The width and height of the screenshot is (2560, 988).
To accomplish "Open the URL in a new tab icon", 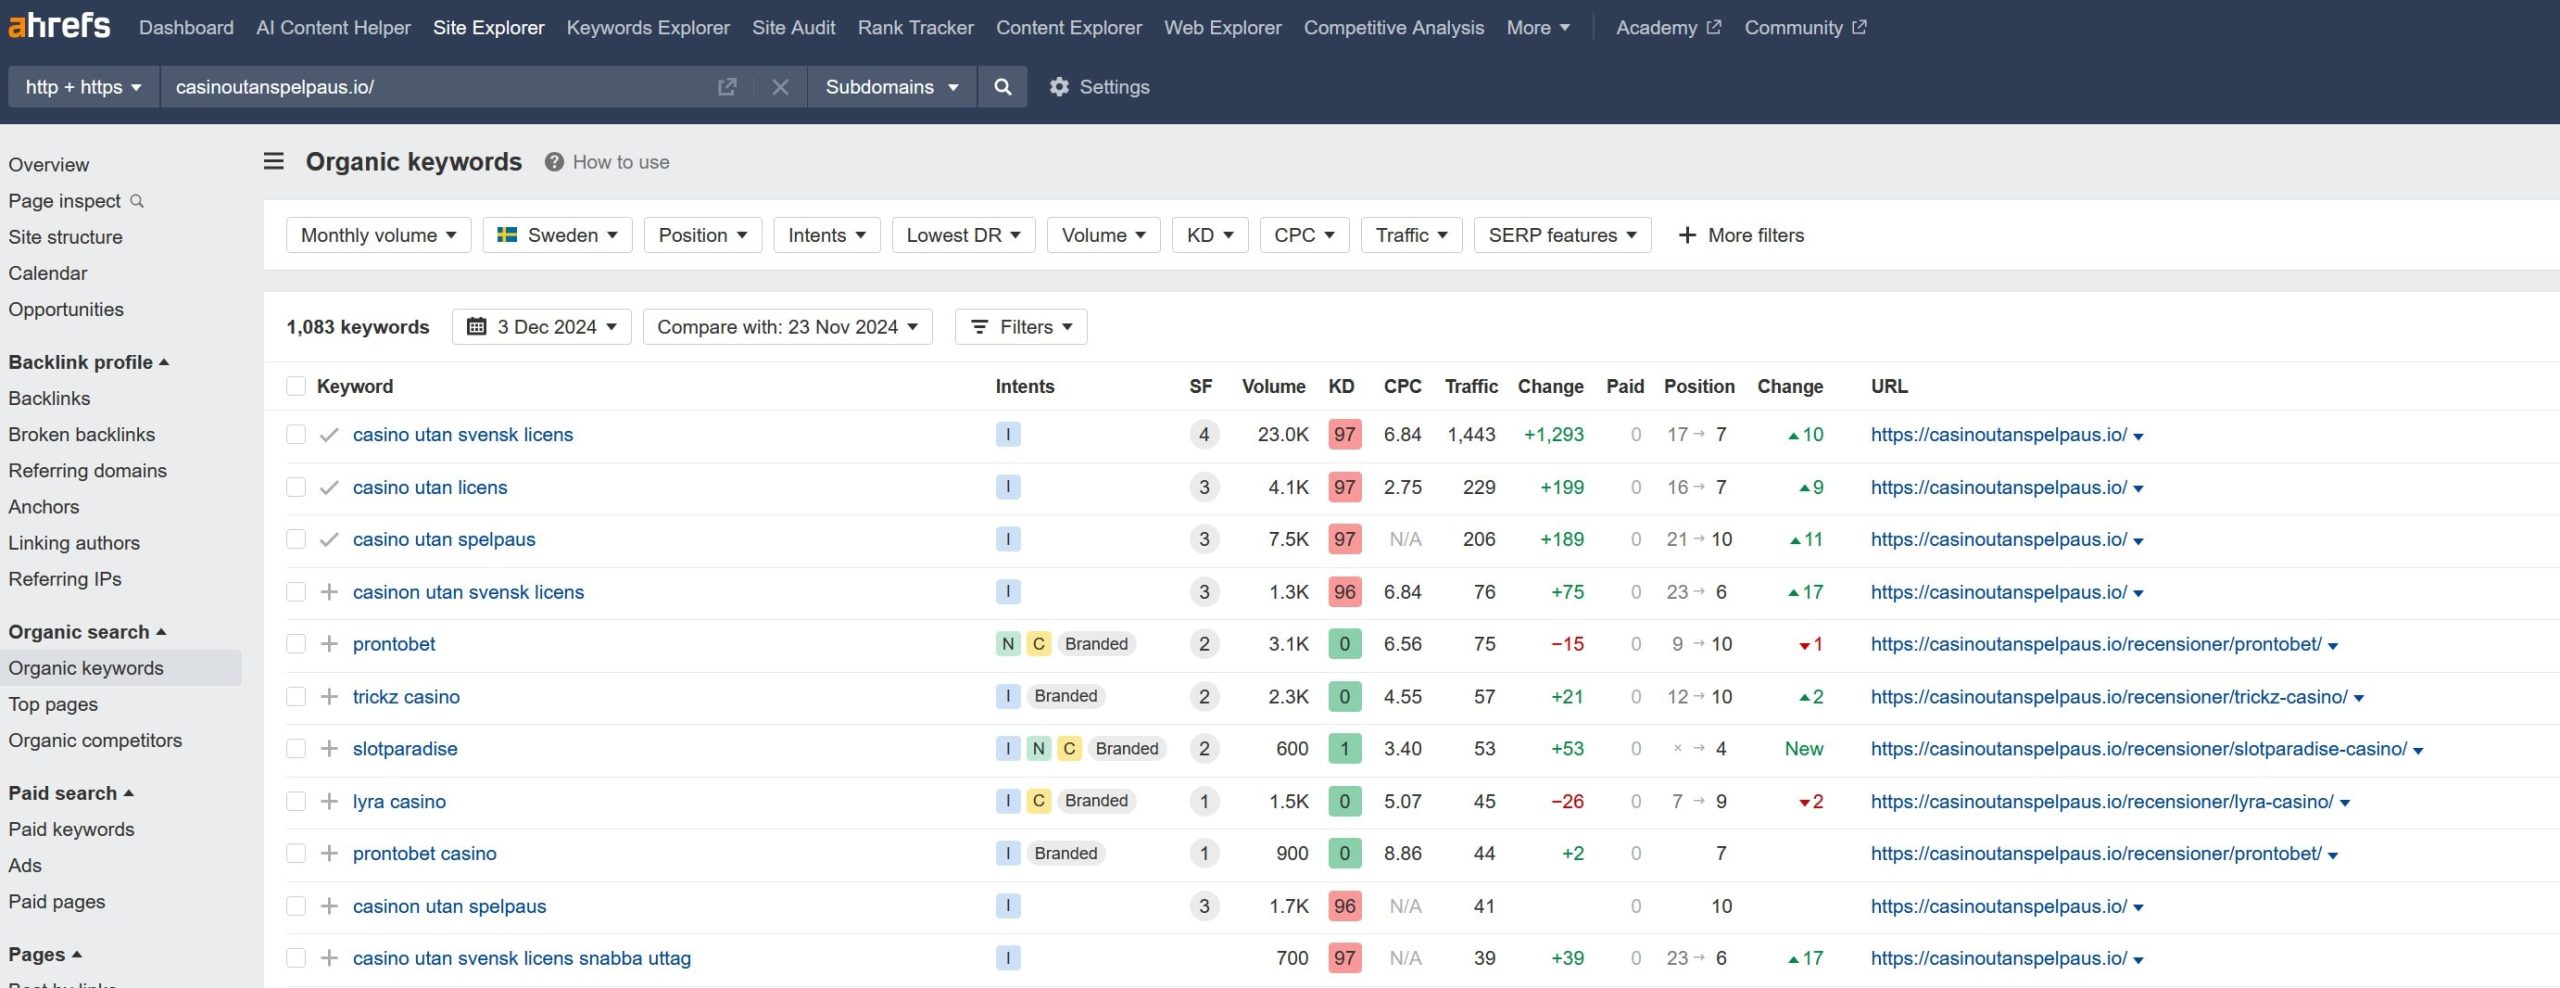I will tap(727, 87).
